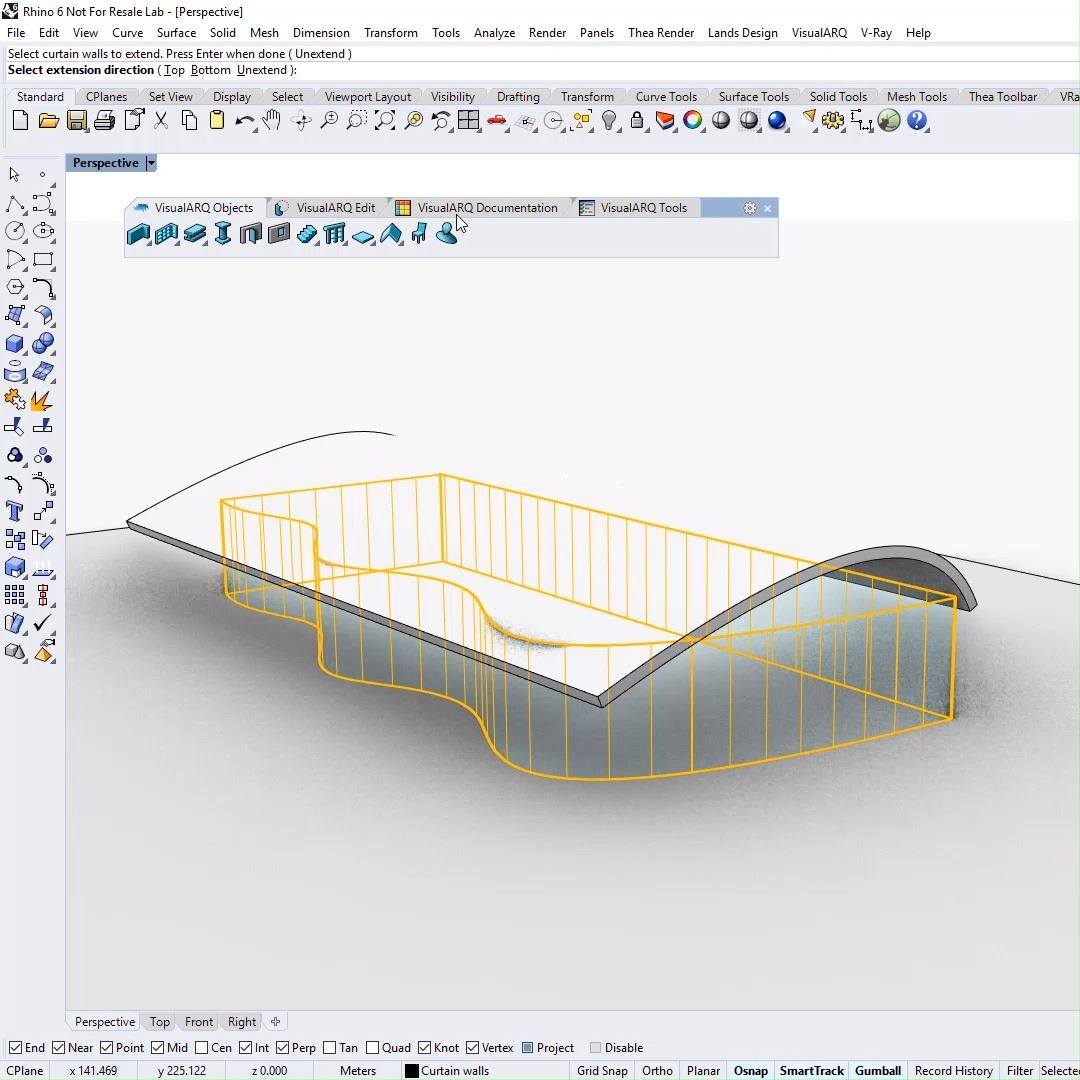Toggle SmartTrack in status bar
Screen dimensions: 1080x1080
click(811, 1070)
